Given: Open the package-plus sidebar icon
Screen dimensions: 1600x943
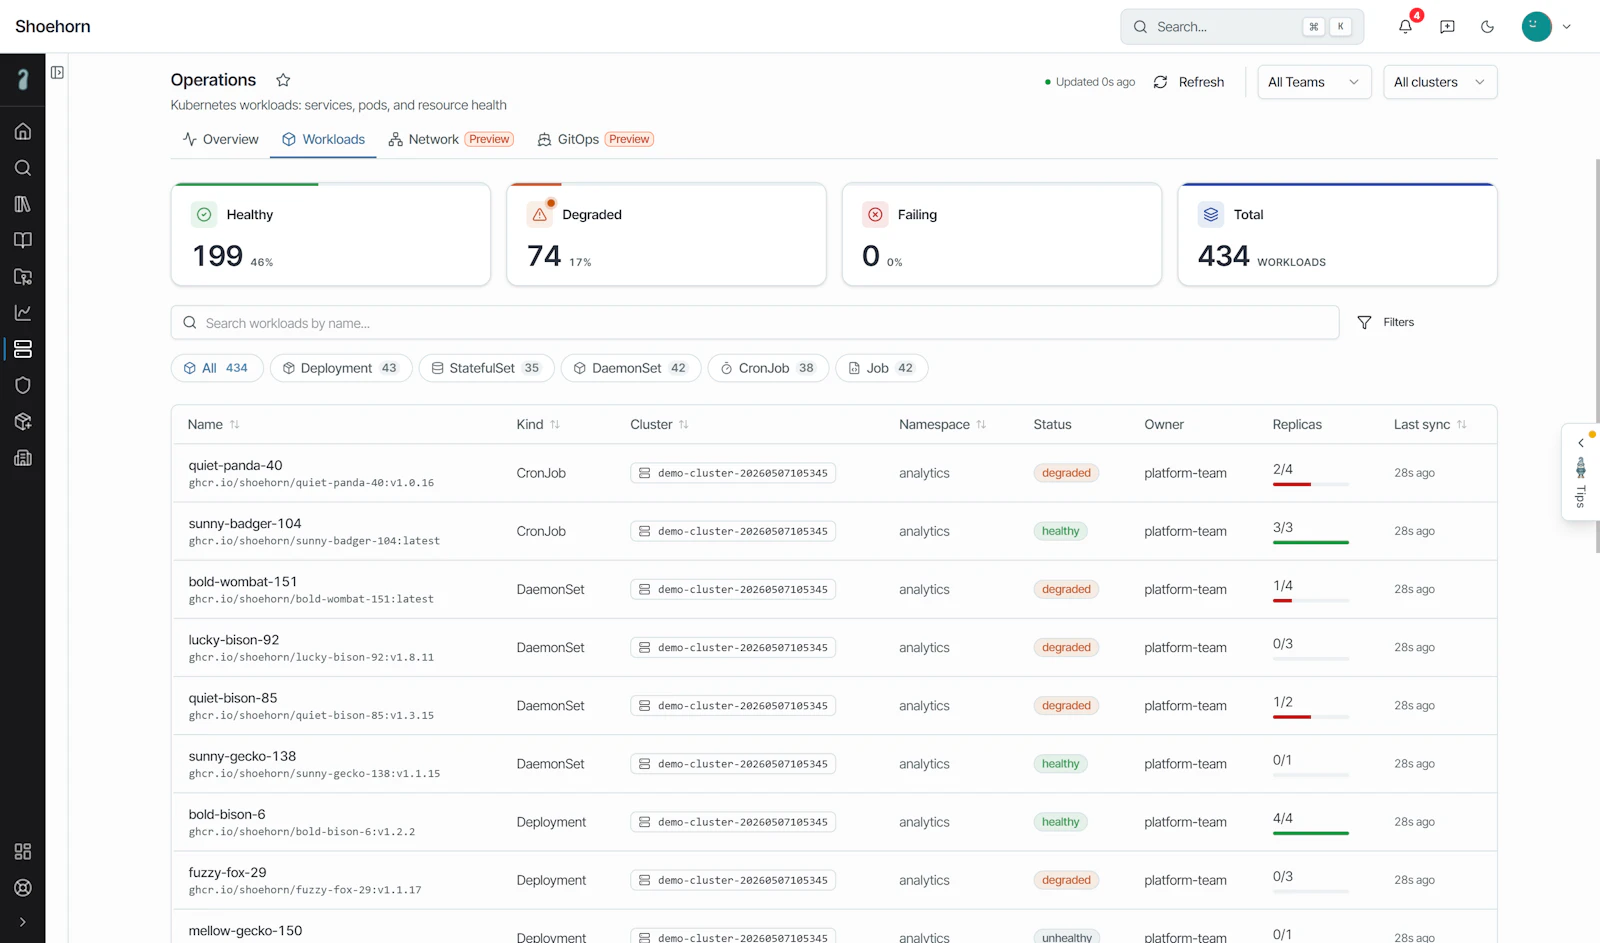Looking at the screenshot, I should (x=23, y=421).
